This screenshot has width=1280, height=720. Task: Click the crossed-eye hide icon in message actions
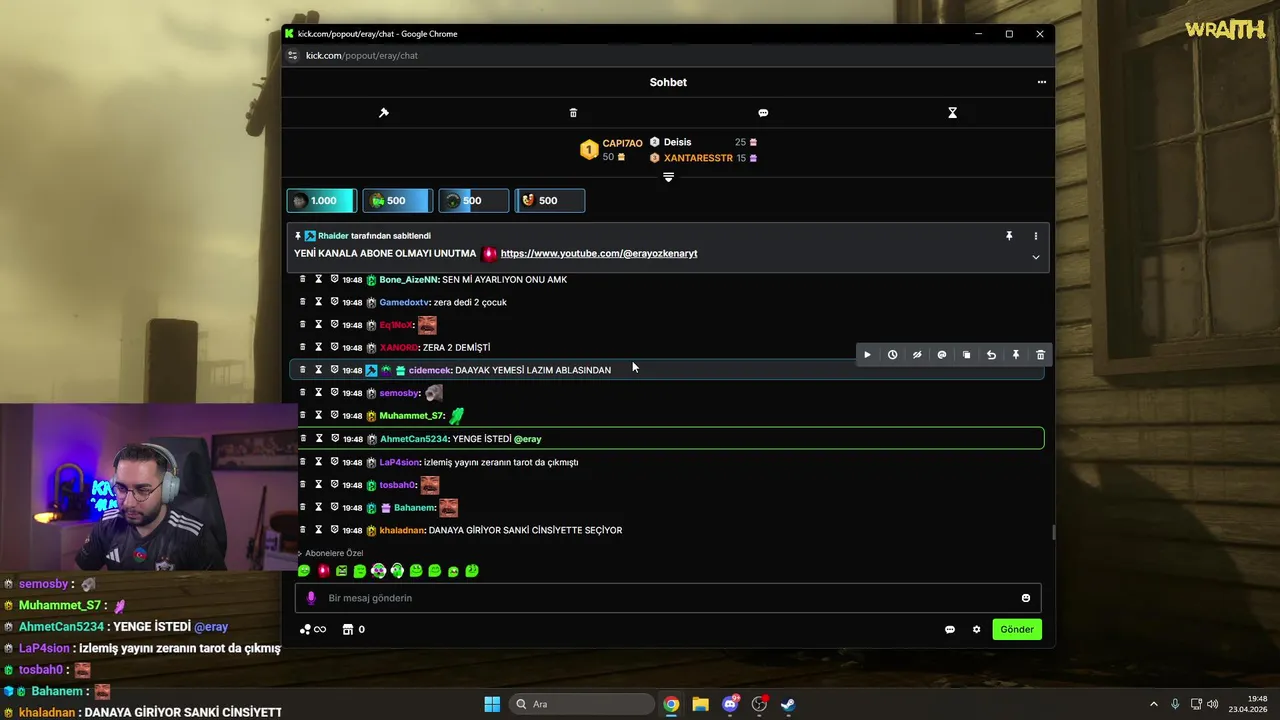(917, 355)
